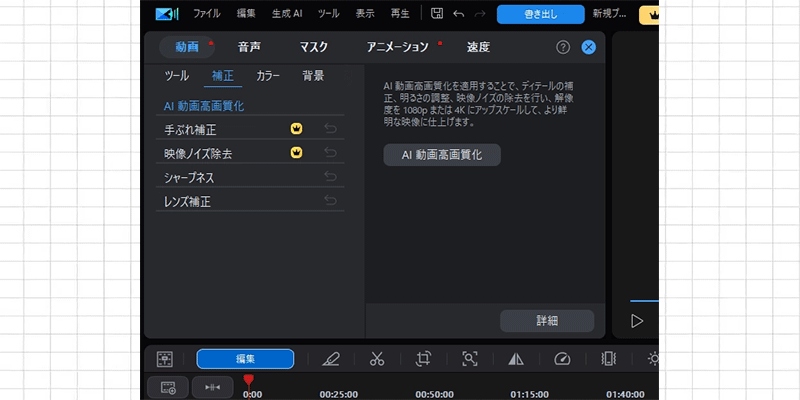Expand the シャープネス section

tap(250, 178)
